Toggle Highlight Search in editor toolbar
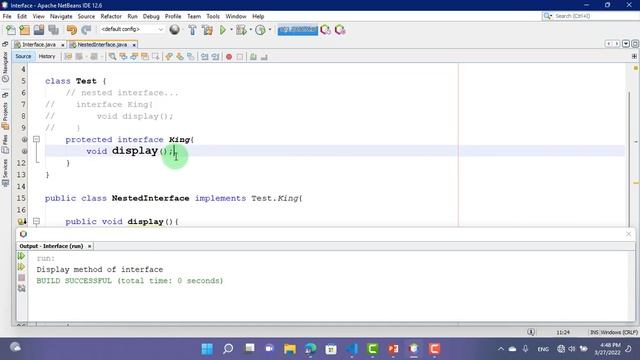 (x=145, y=57)
